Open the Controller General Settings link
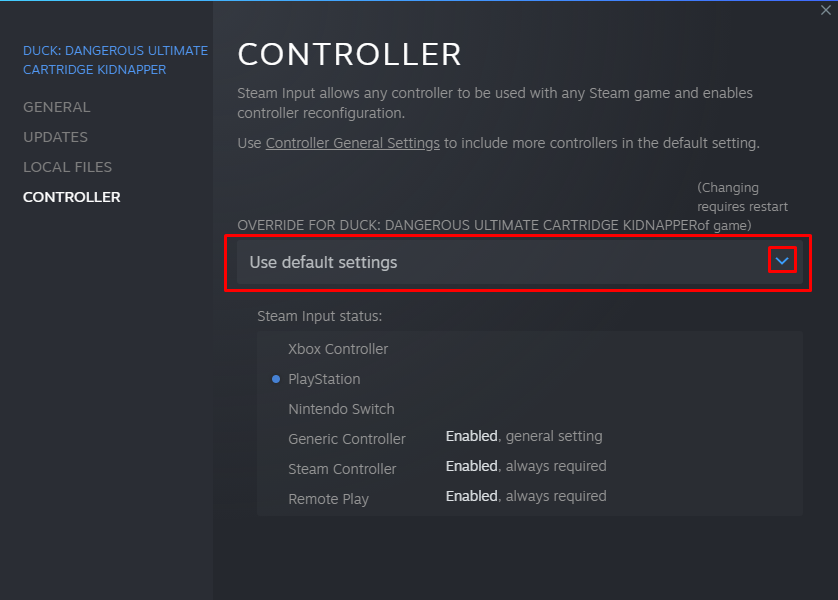The height and width of the screenshot is (600, 838). point(352,143)
